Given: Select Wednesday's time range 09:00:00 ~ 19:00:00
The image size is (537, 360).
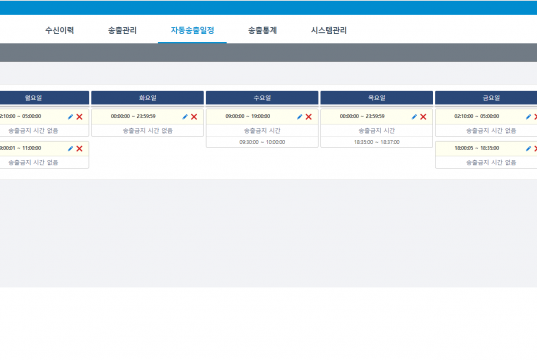Looking at the screenshot, I should [248, 116].
